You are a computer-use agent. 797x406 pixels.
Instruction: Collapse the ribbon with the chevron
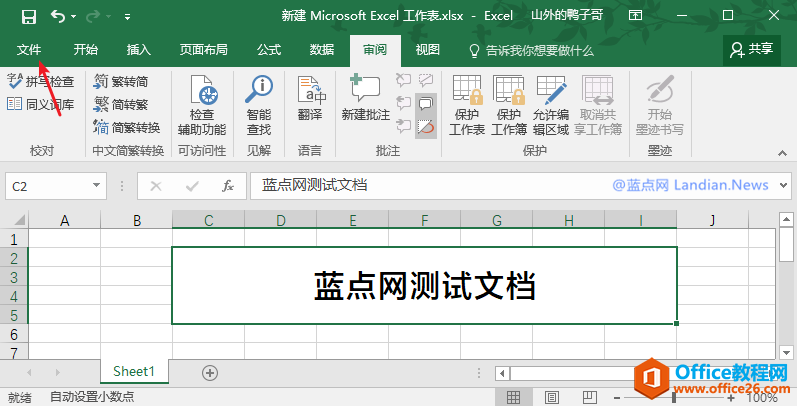coord(782,153)
